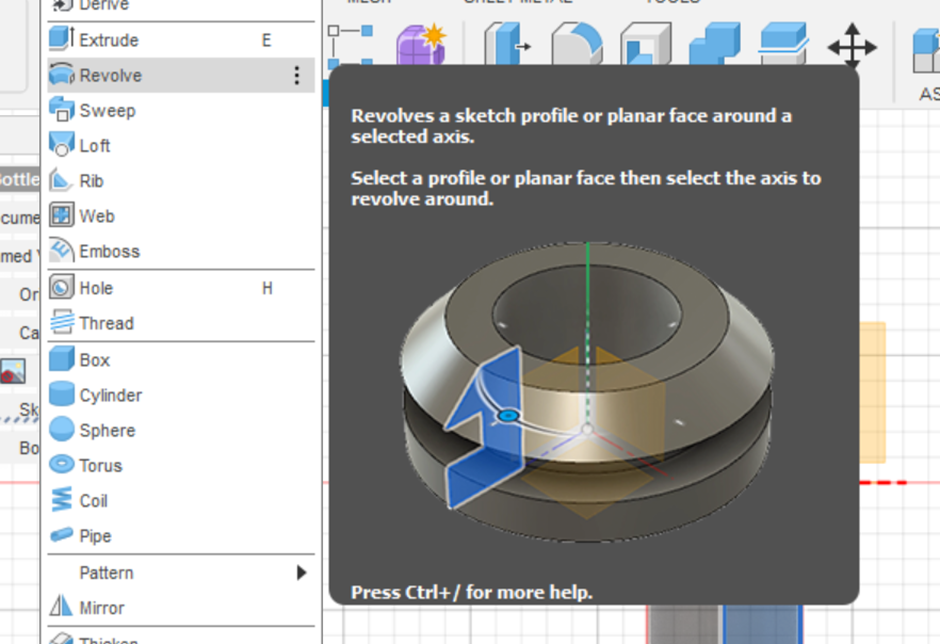
Task: Click the Shell toolbar icon
Action: click(x=646, y=43)
